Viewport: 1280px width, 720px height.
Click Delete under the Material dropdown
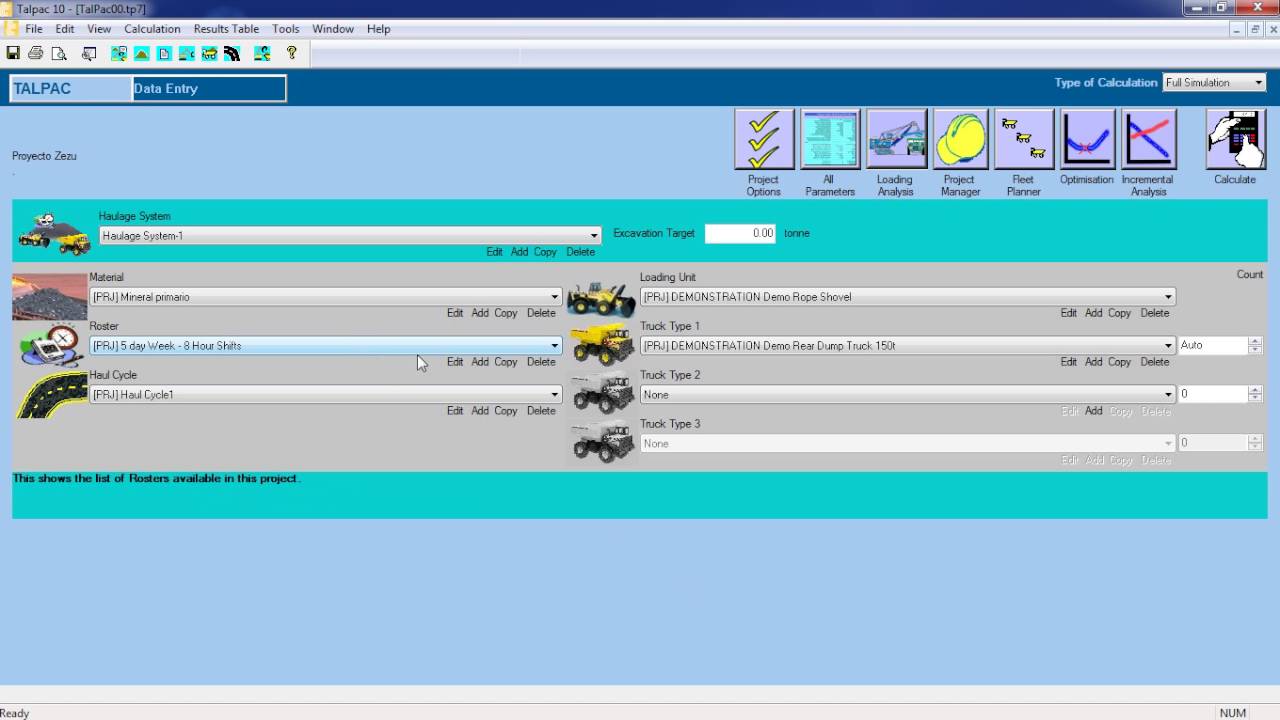click(x=541, y=313)
